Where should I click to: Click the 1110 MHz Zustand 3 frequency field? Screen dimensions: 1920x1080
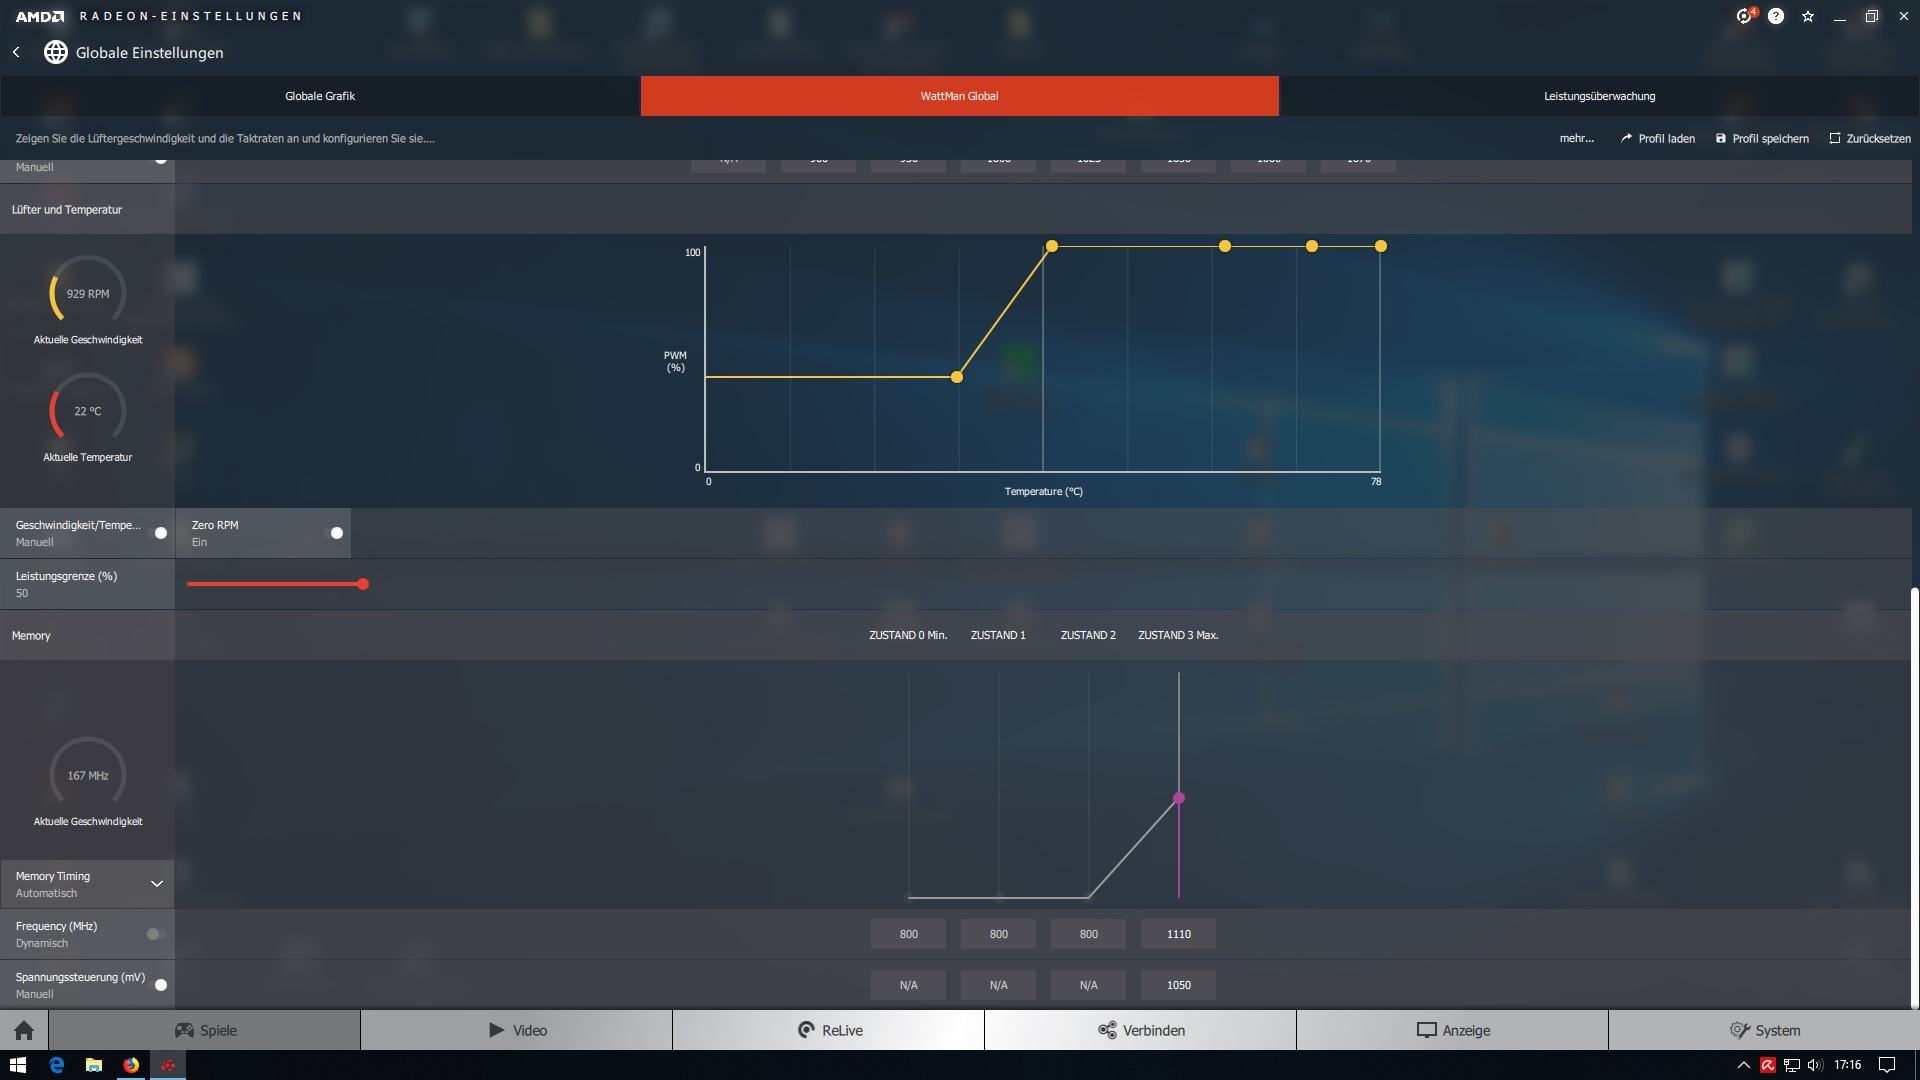(1178, 934)
